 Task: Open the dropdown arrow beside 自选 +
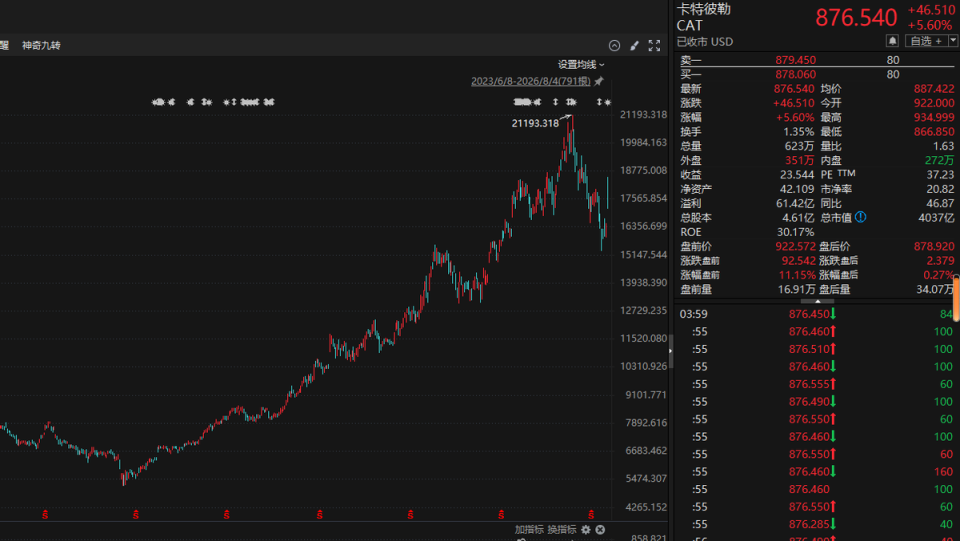pyautogui.click(x=953, y=40)
